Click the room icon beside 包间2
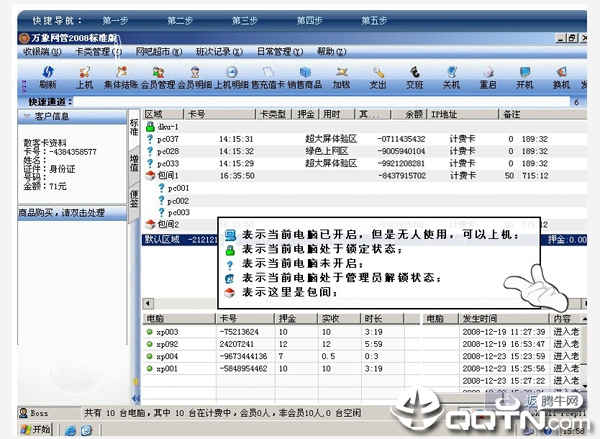Screen dimensions: 600x439 point(150,224)
